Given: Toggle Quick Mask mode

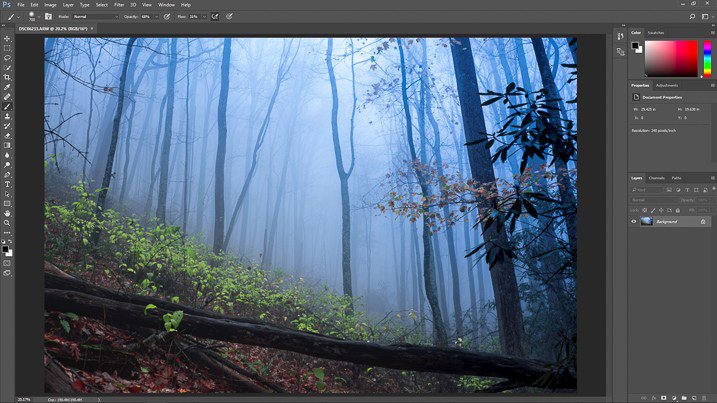Looking at the screenshot, I should [x=7, y=263].
